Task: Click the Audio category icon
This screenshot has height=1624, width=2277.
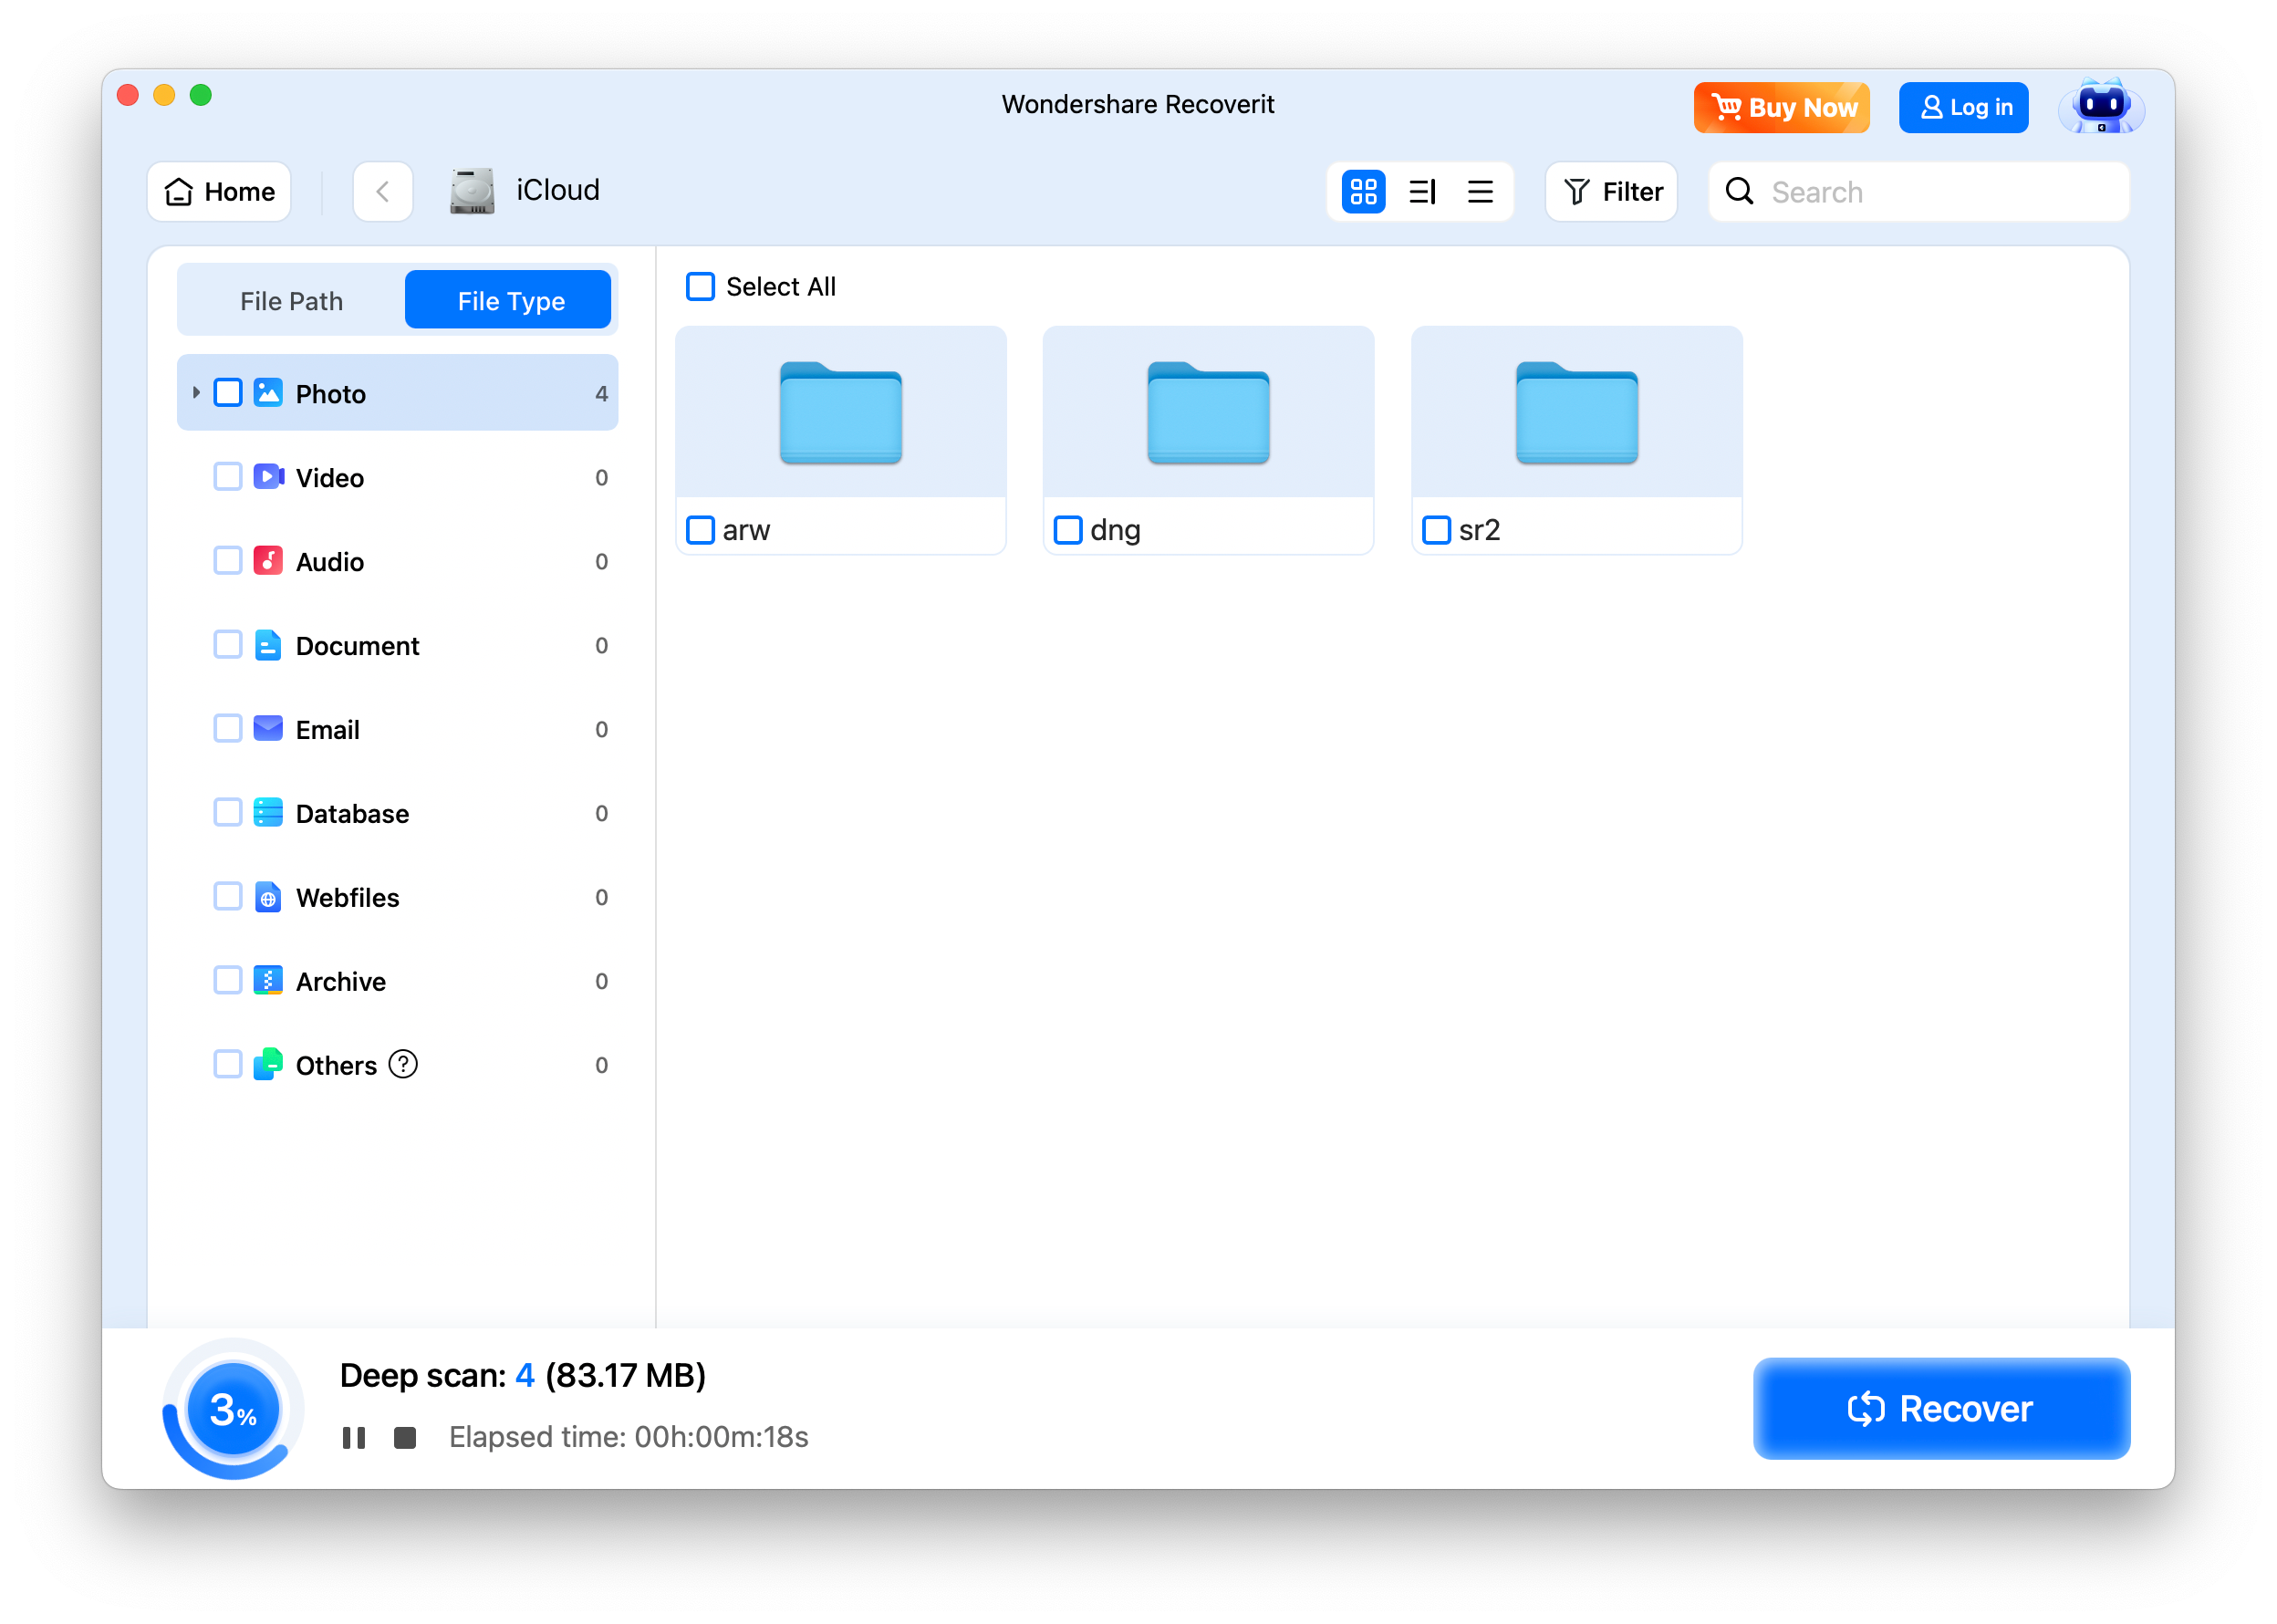Action: (x=268, y=561)
